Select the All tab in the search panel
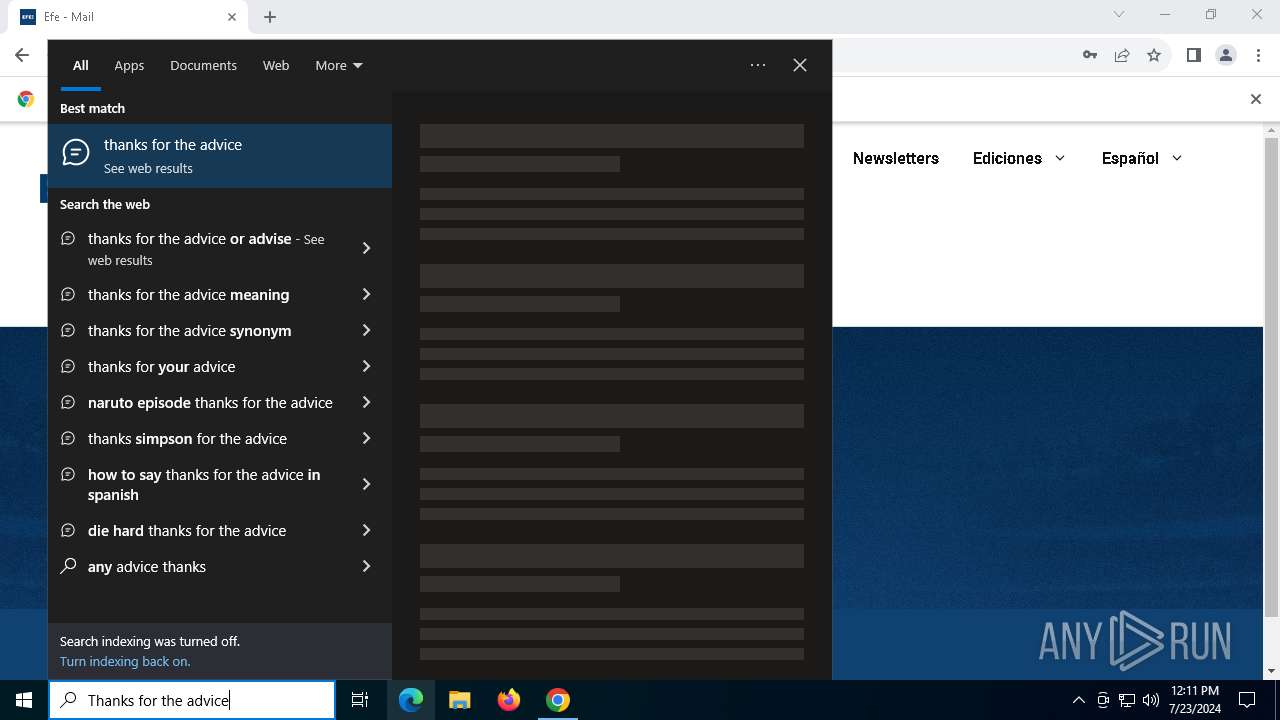Screen dimensions: 1280x720 [x=81, y=65]
